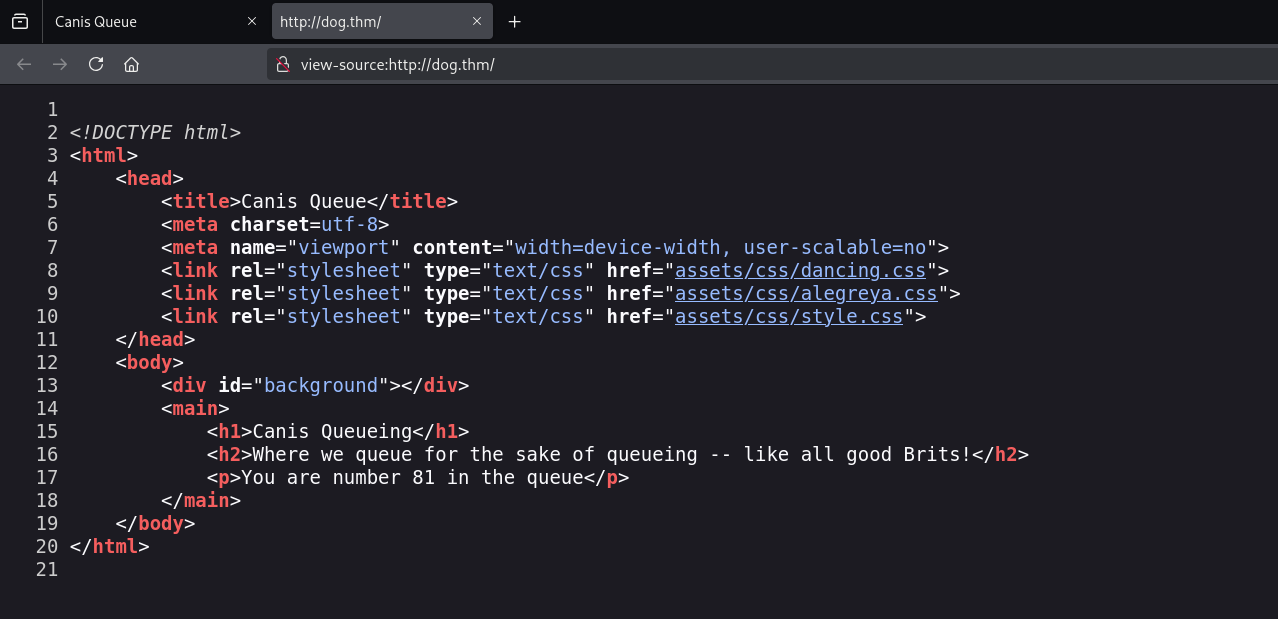
Task: Click line number 17 in the gutter
Action: click(47, 477)
